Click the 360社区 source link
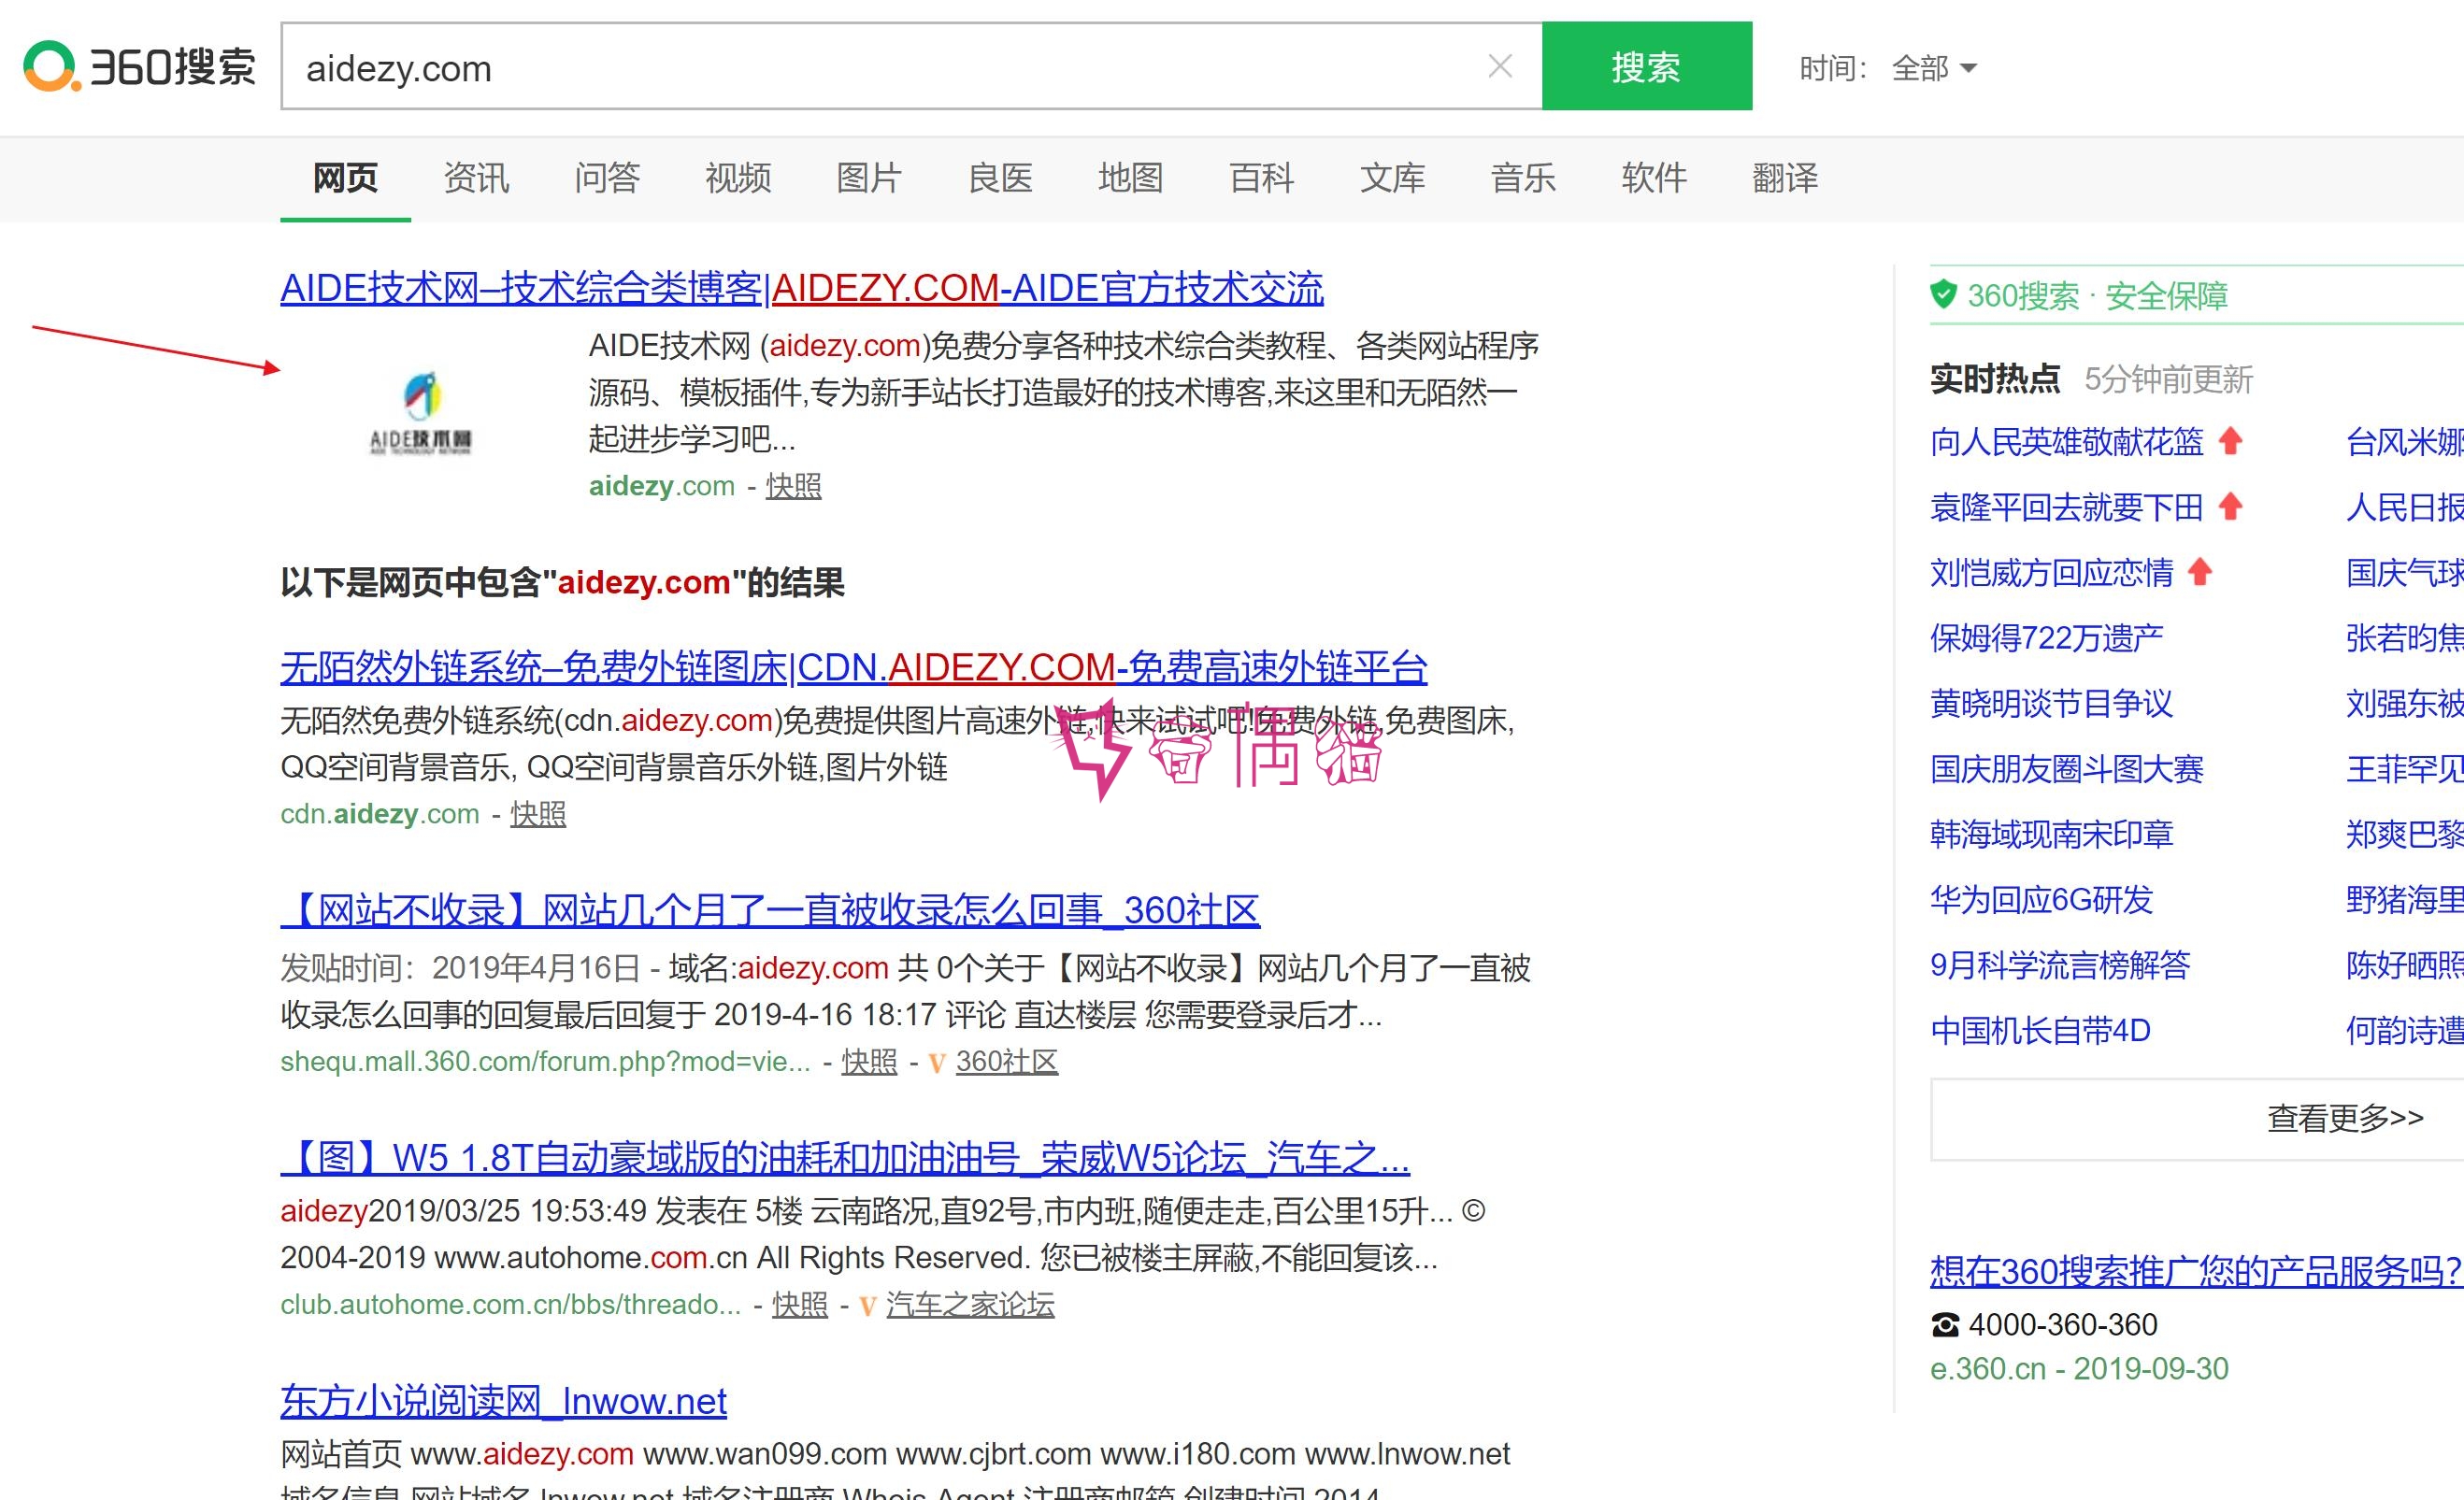Viewport: 2464px width, 1500px height. (x=1006, y=1061)
